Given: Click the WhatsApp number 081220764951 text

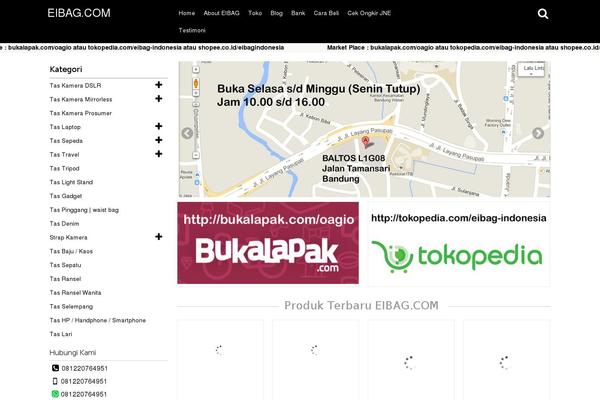Looking at the screenshot, I should tap(84, 394).
